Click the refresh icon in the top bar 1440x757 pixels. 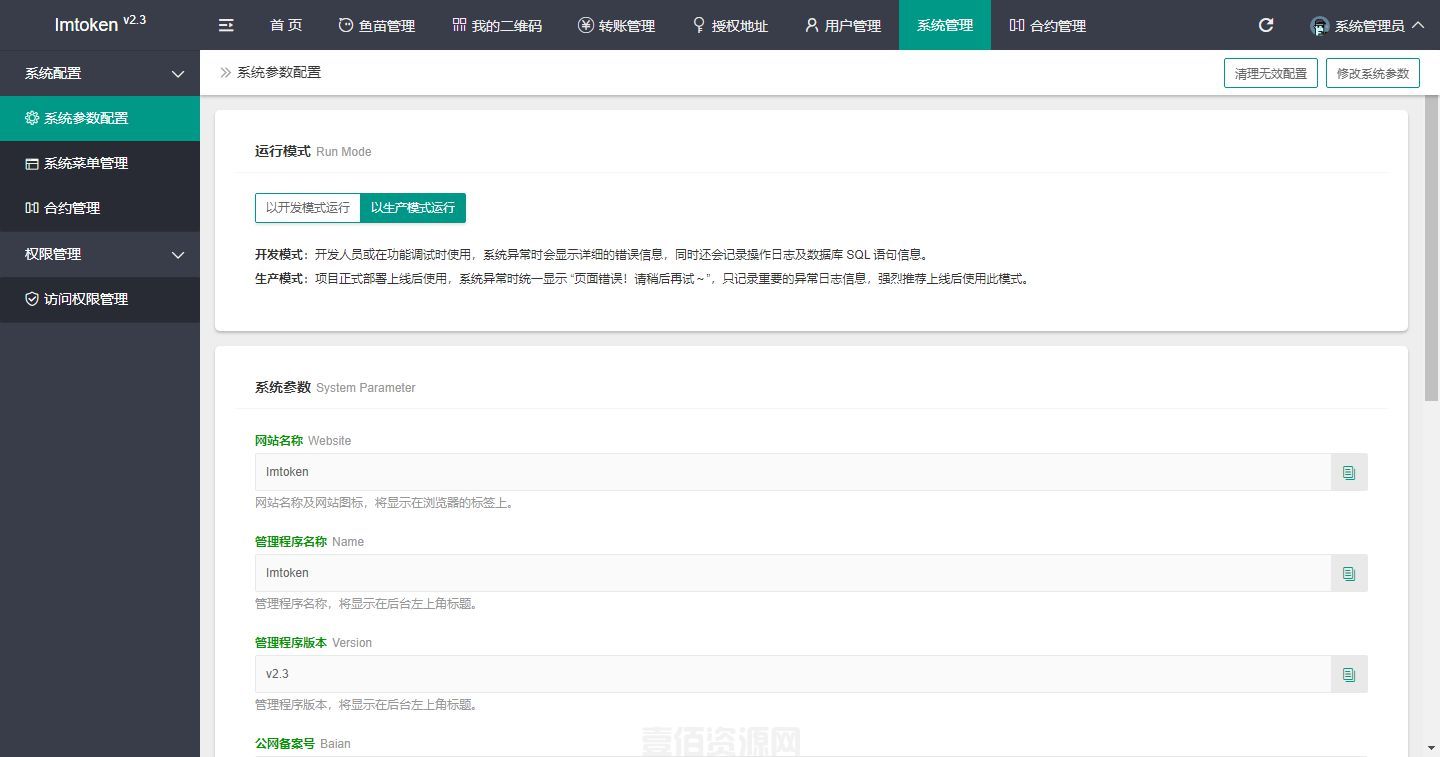click(1266, 25)
